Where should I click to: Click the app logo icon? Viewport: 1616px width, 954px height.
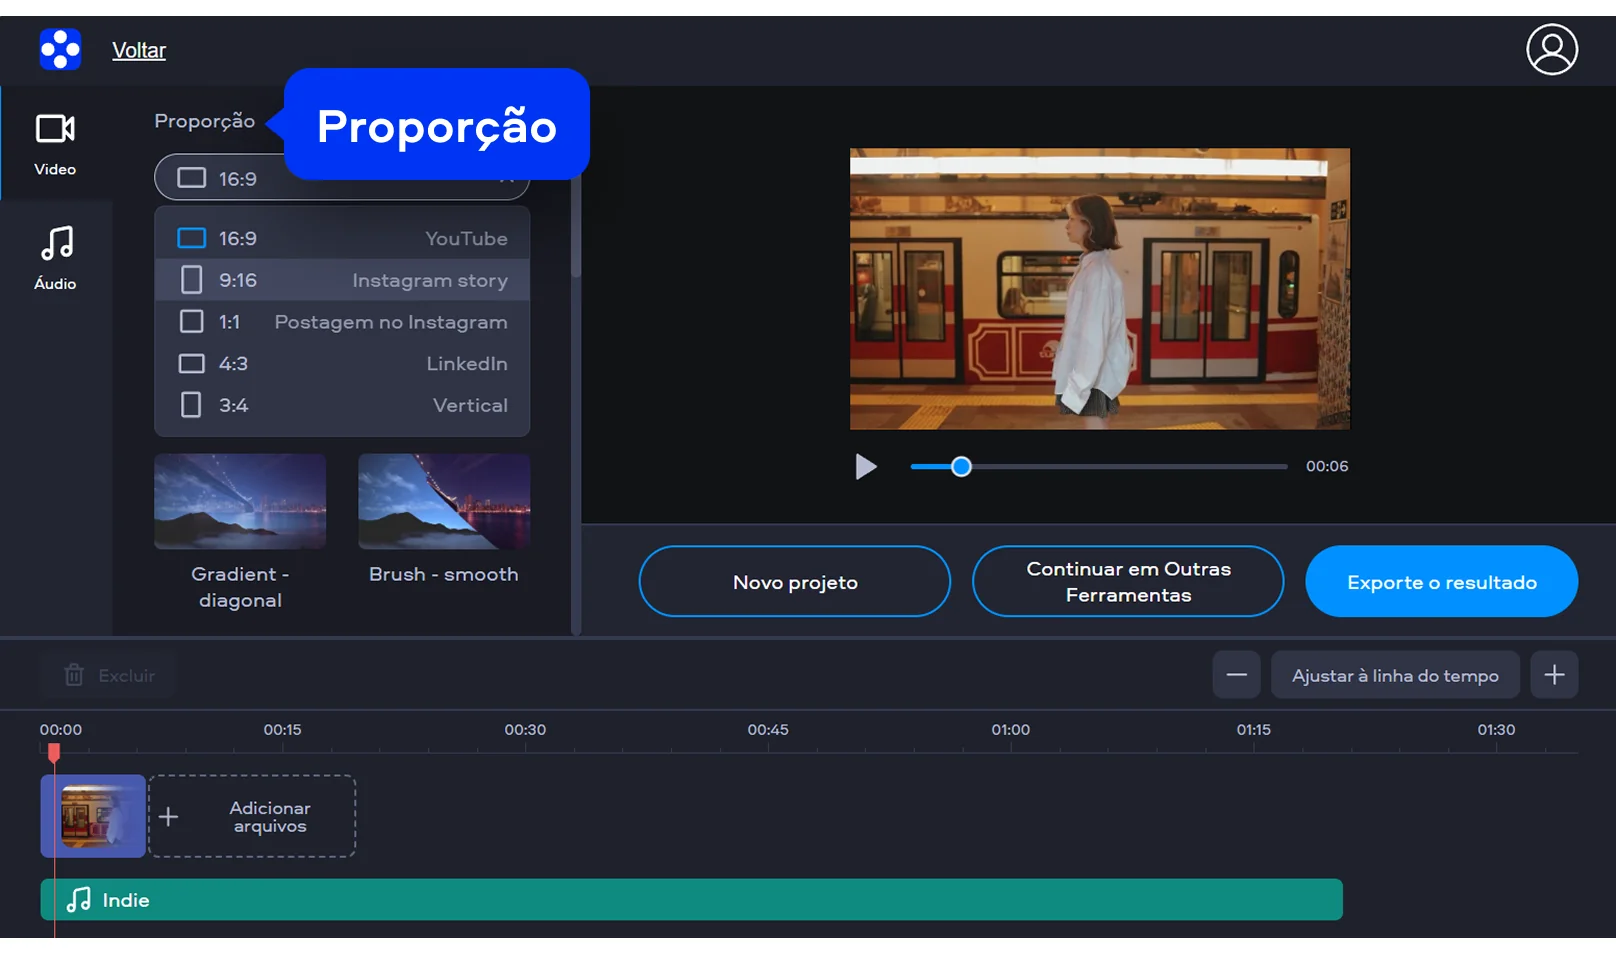[60, 49]
